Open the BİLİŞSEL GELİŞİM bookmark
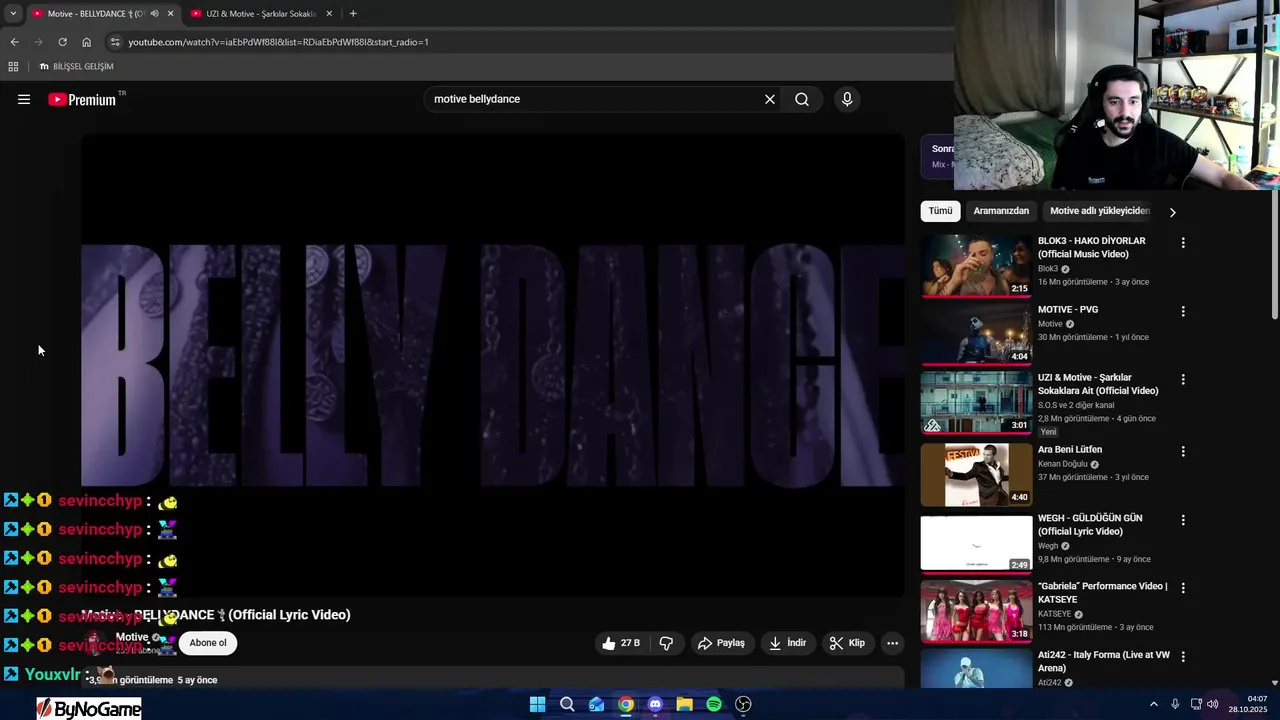The width and height of the screenshot is (1280, 720). coord(77,66)
